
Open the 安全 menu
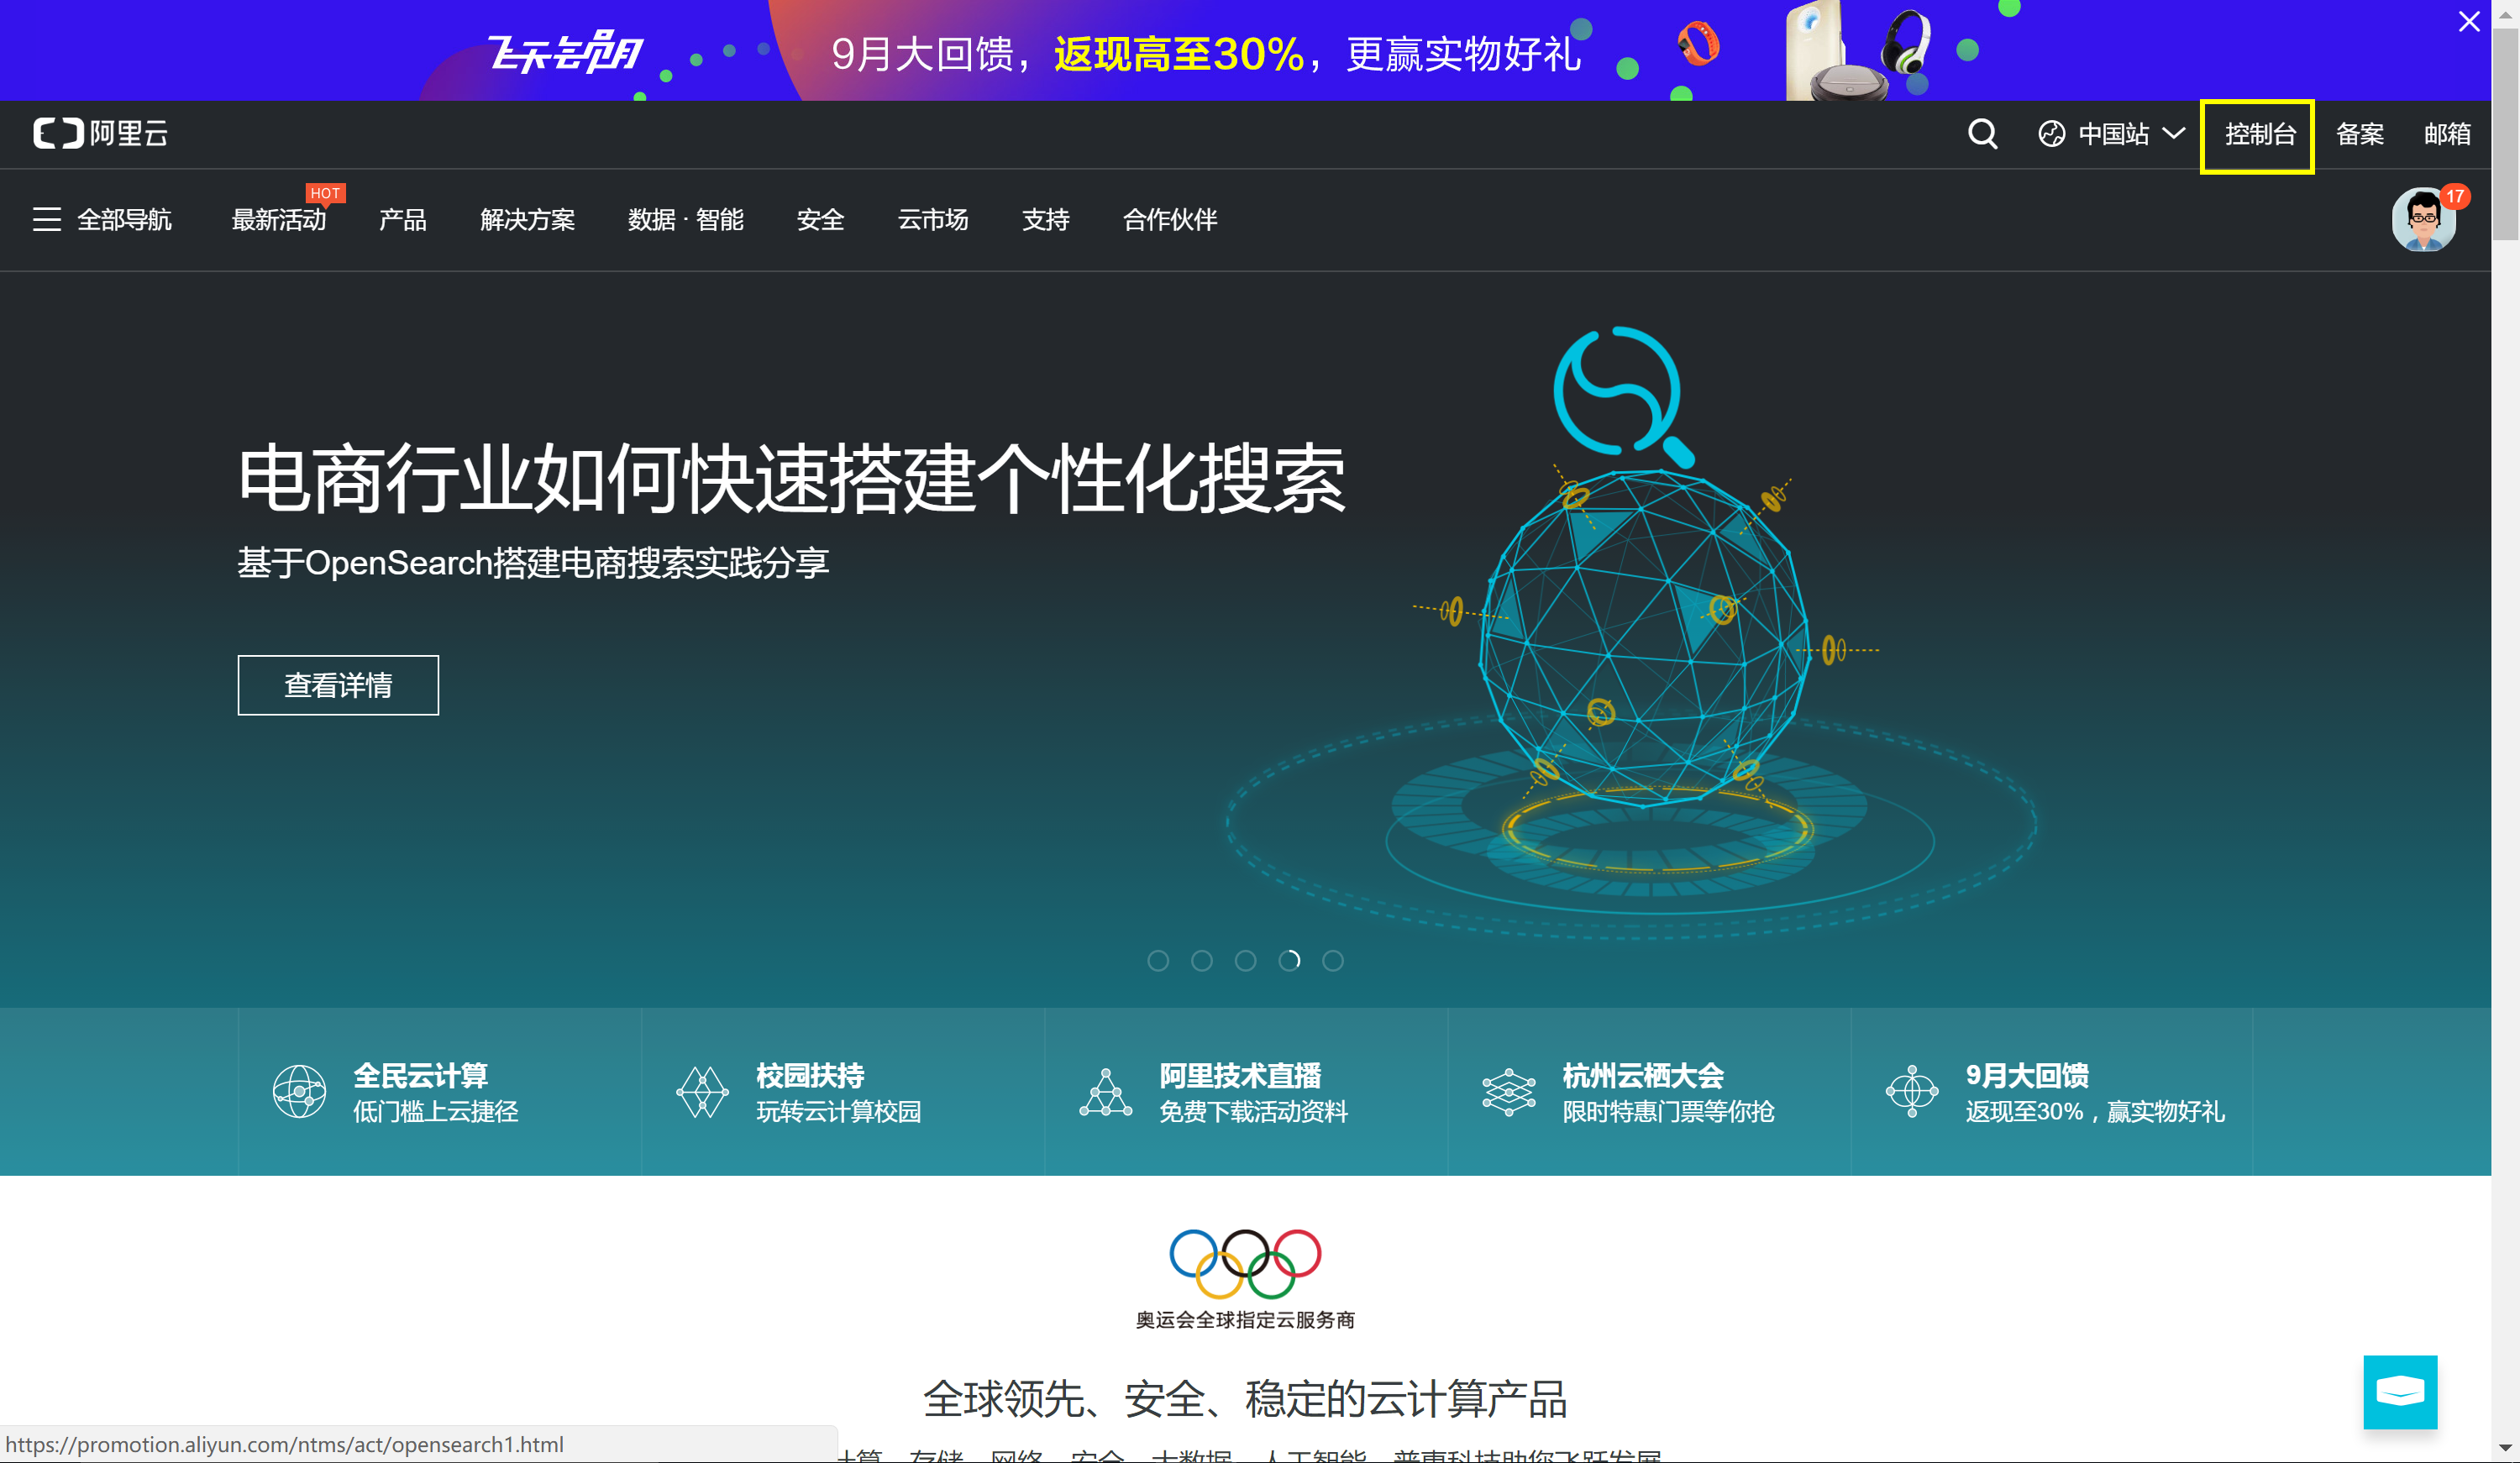pos(820,220)
